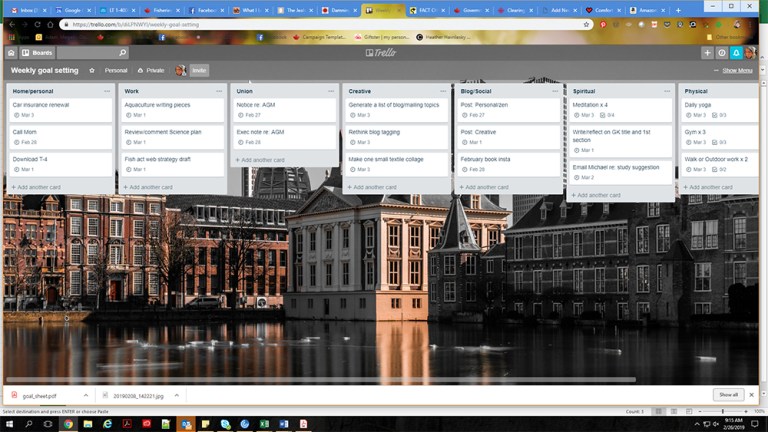
Task: Click the Trello logo in header
Action: coord(383,53)
